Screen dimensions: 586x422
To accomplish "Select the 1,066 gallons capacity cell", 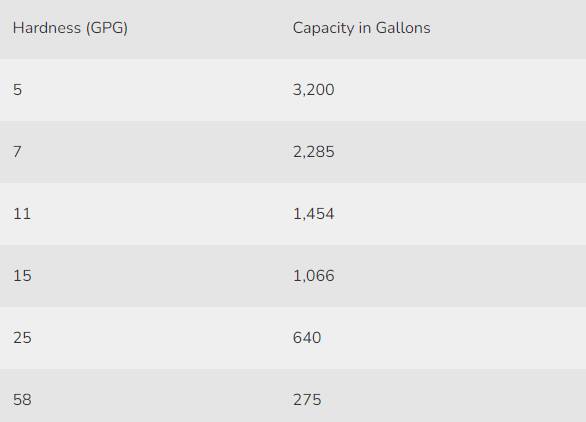I will click(314, 276).
